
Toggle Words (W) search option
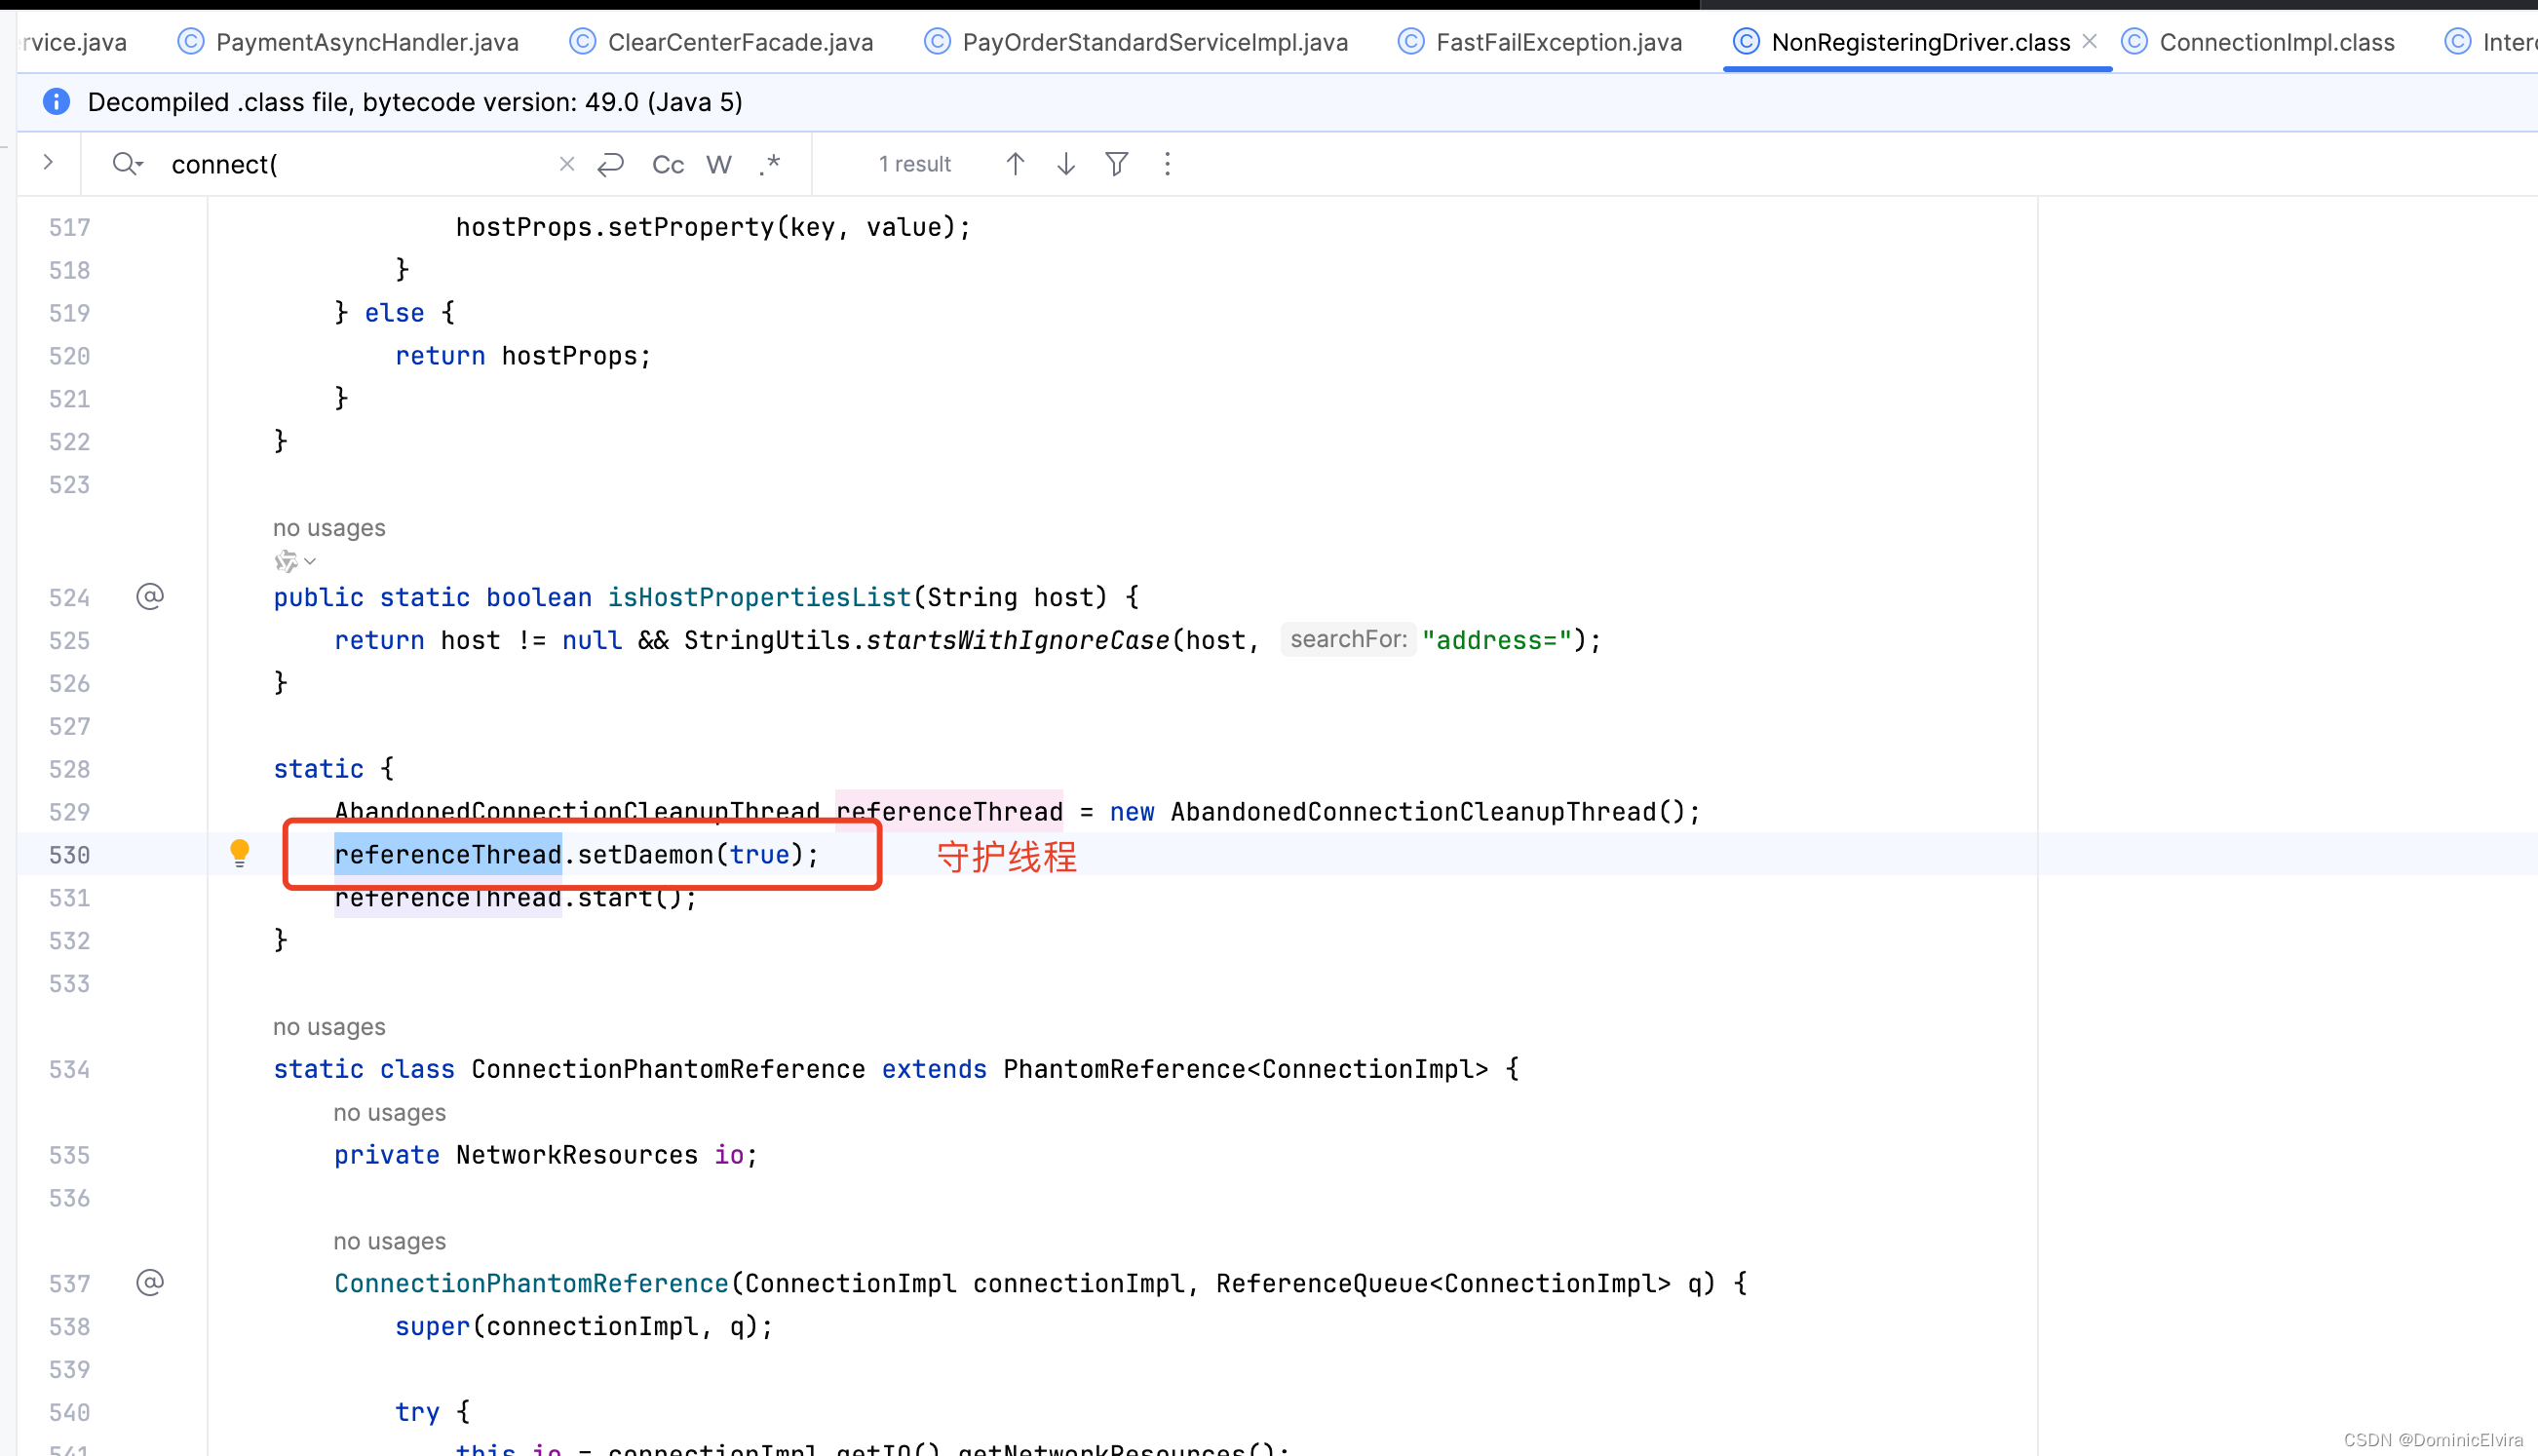pyautogui.click(x=719, y=164)
